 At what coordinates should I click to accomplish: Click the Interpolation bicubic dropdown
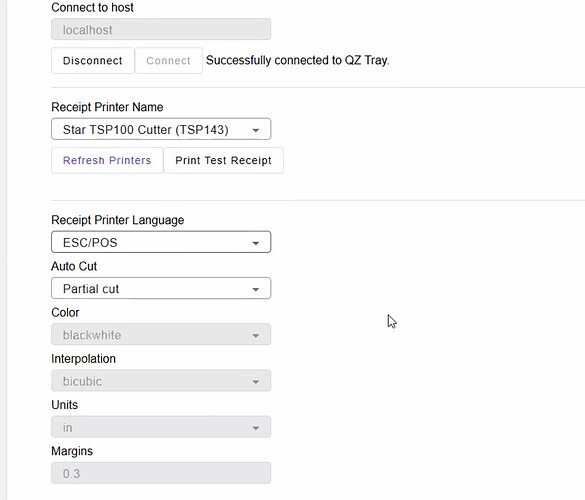click(x=161, y=381)
